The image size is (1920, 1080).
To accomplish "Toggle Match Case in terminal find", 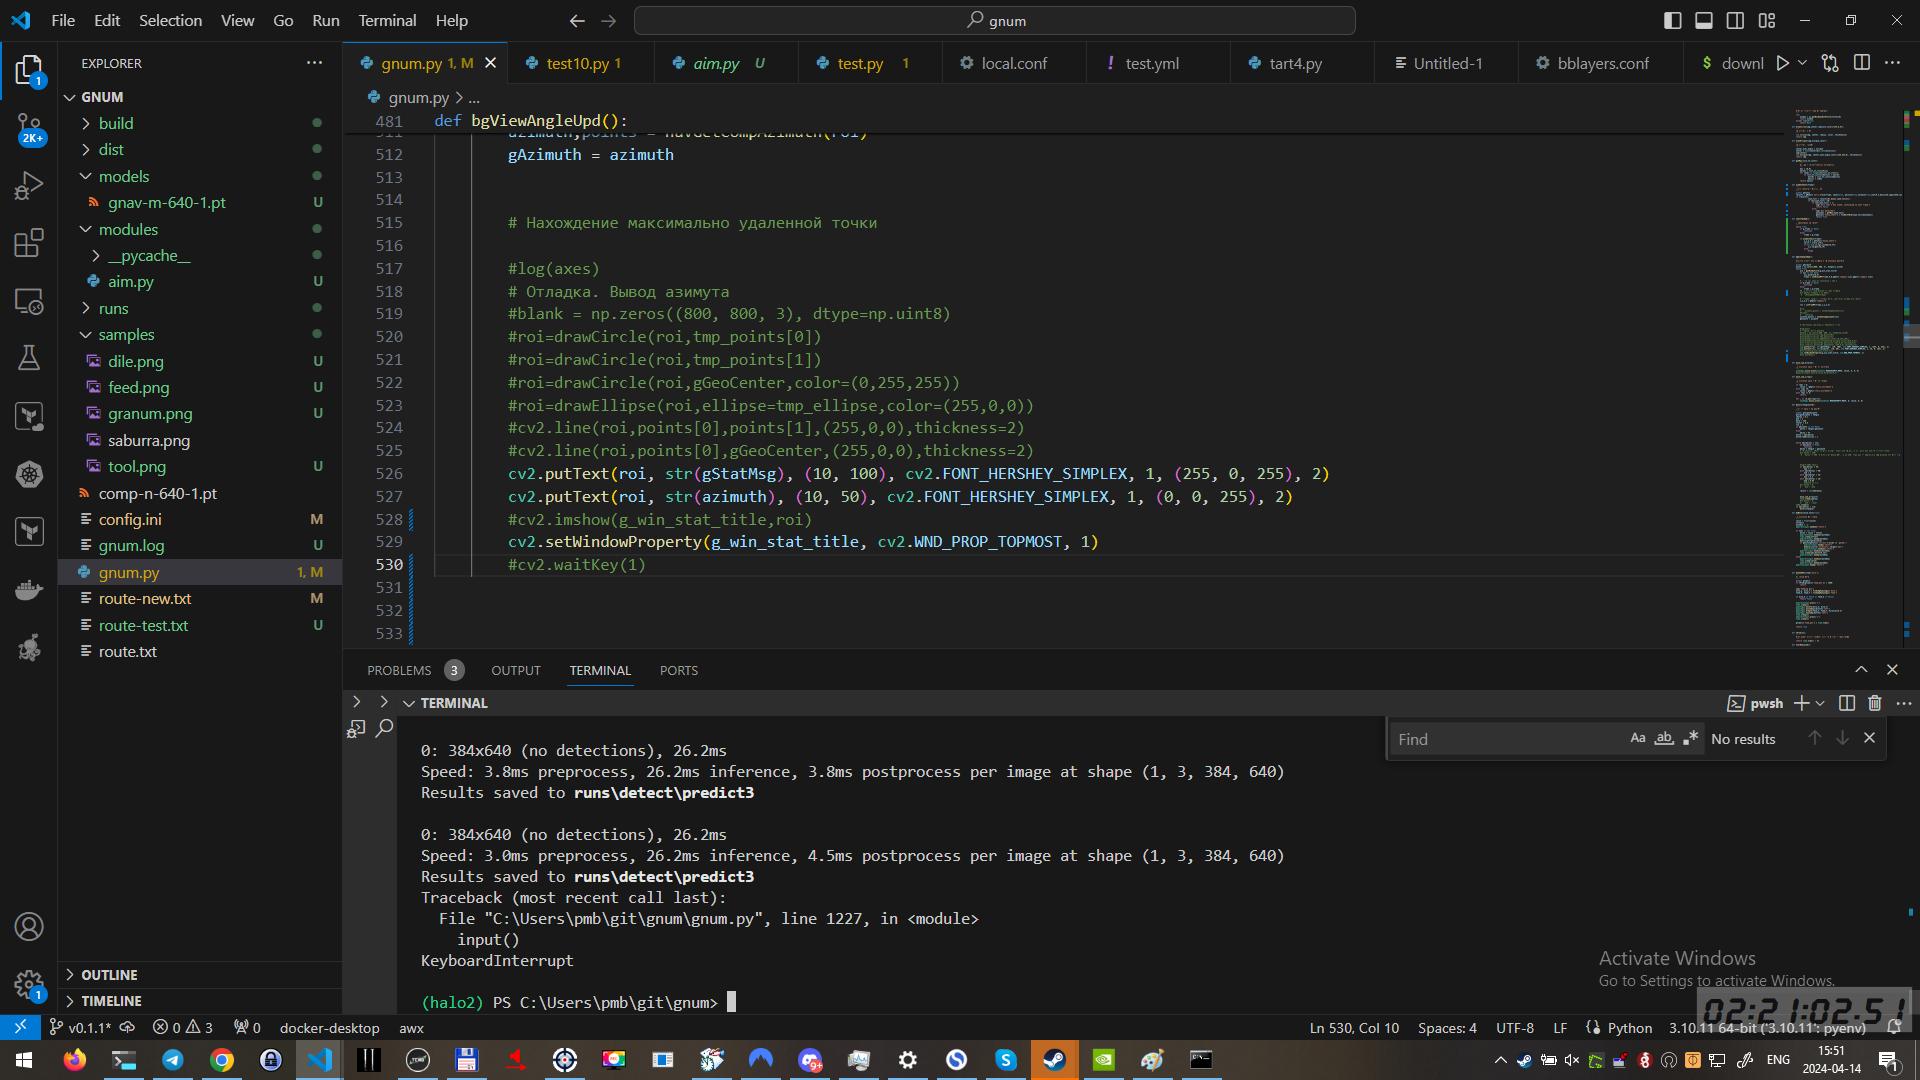I will pos(1638,738).
